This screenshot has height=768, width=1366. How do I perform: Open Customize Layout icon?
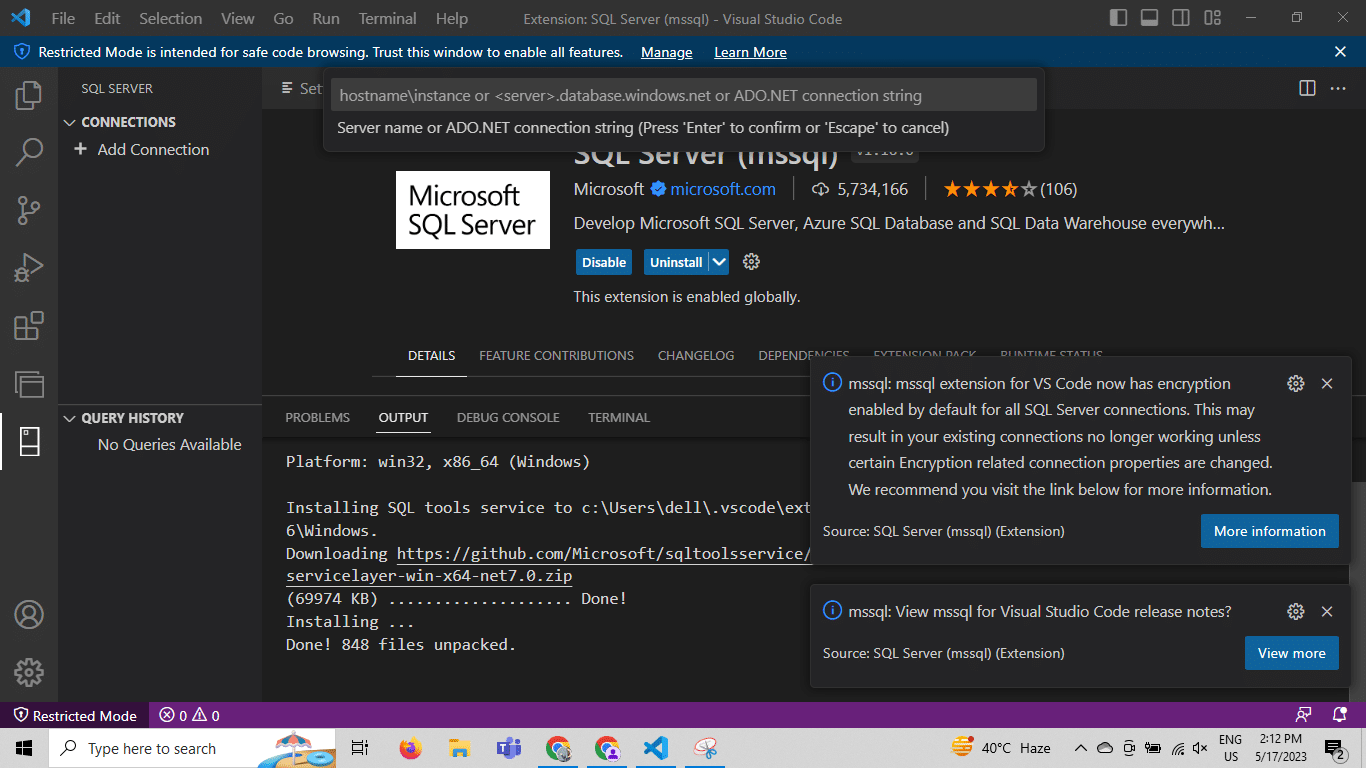pyautogui.click(x=1212, y=18)
